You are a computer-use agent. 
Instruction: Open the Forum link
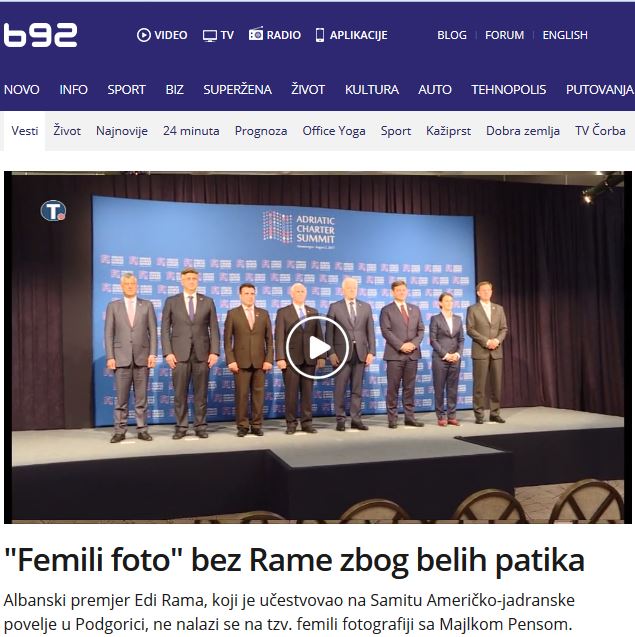[504, 35]
